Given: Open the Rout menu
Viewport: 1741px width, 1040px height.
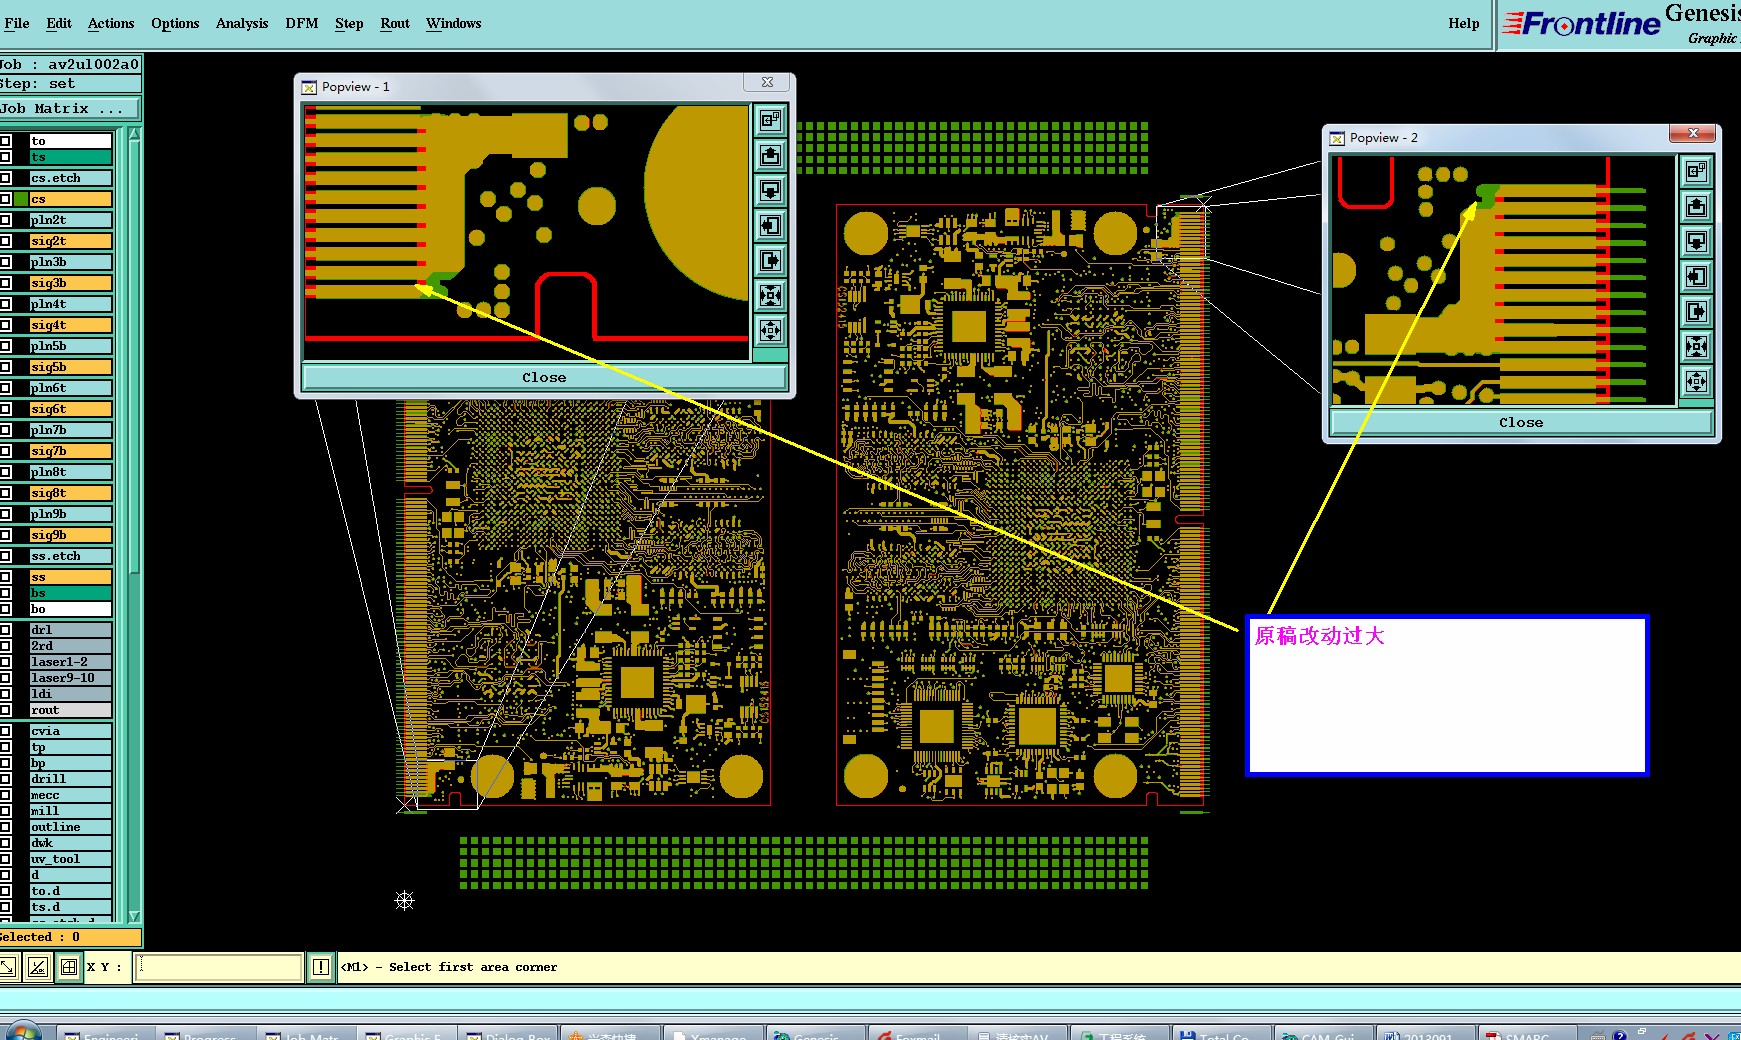Looking at the screenshot, I should tap(395, 23).
